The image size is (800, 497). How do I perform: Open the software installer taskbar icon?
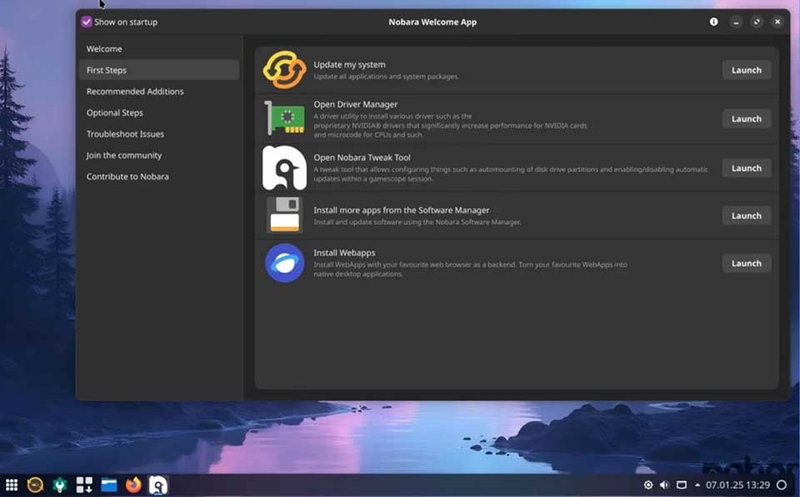click(84, 485)
